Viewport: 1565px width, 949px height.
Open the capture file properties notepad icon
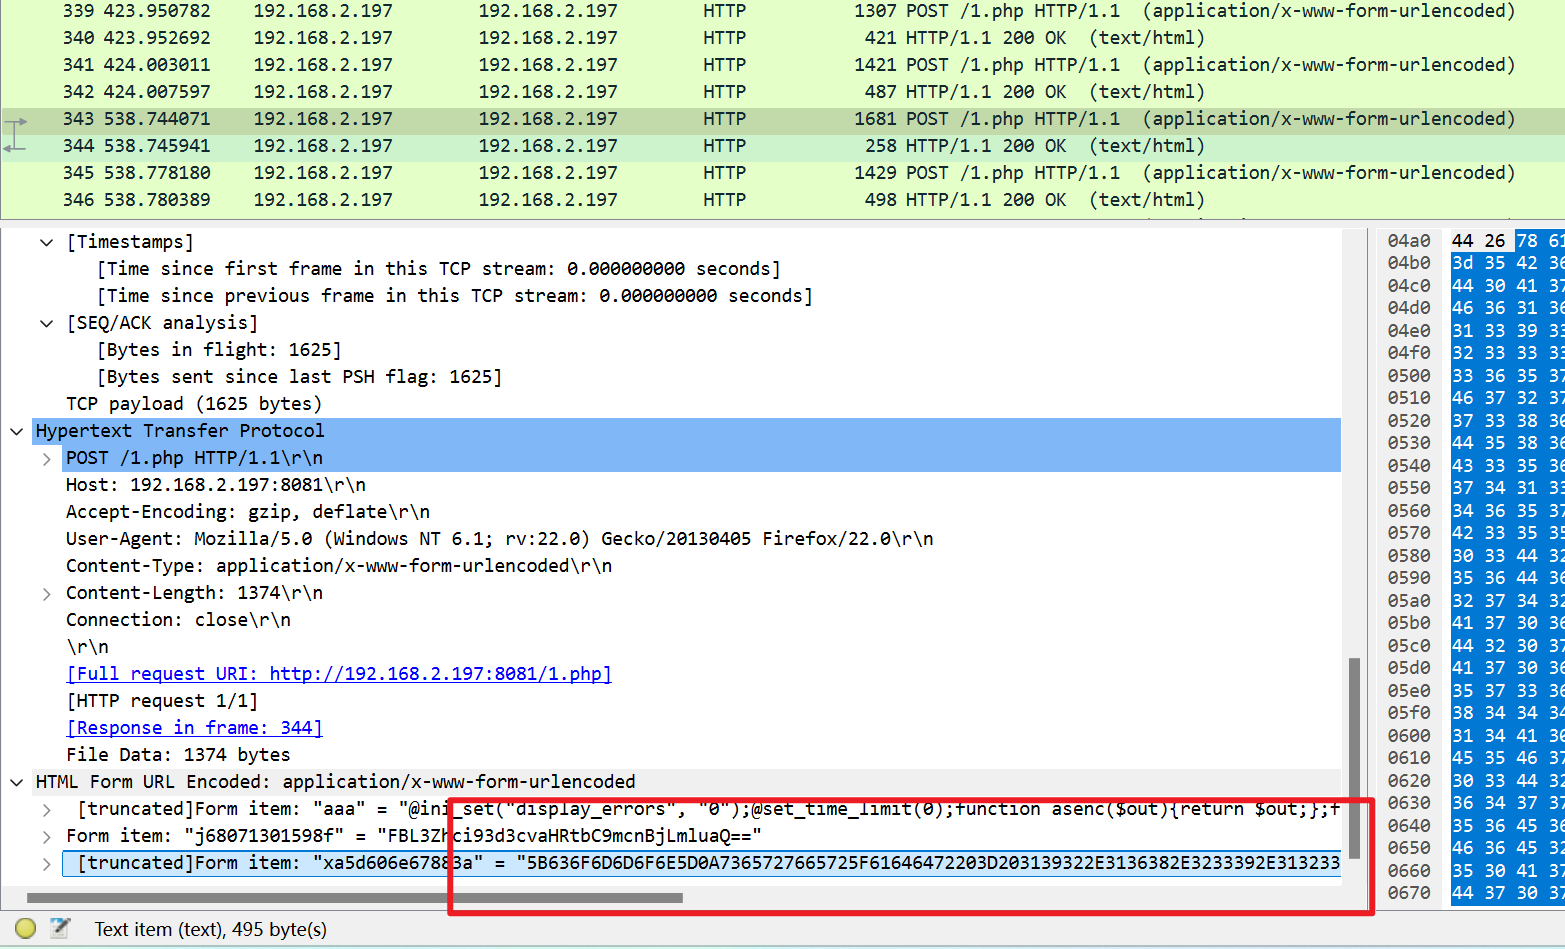click(60, 929)
